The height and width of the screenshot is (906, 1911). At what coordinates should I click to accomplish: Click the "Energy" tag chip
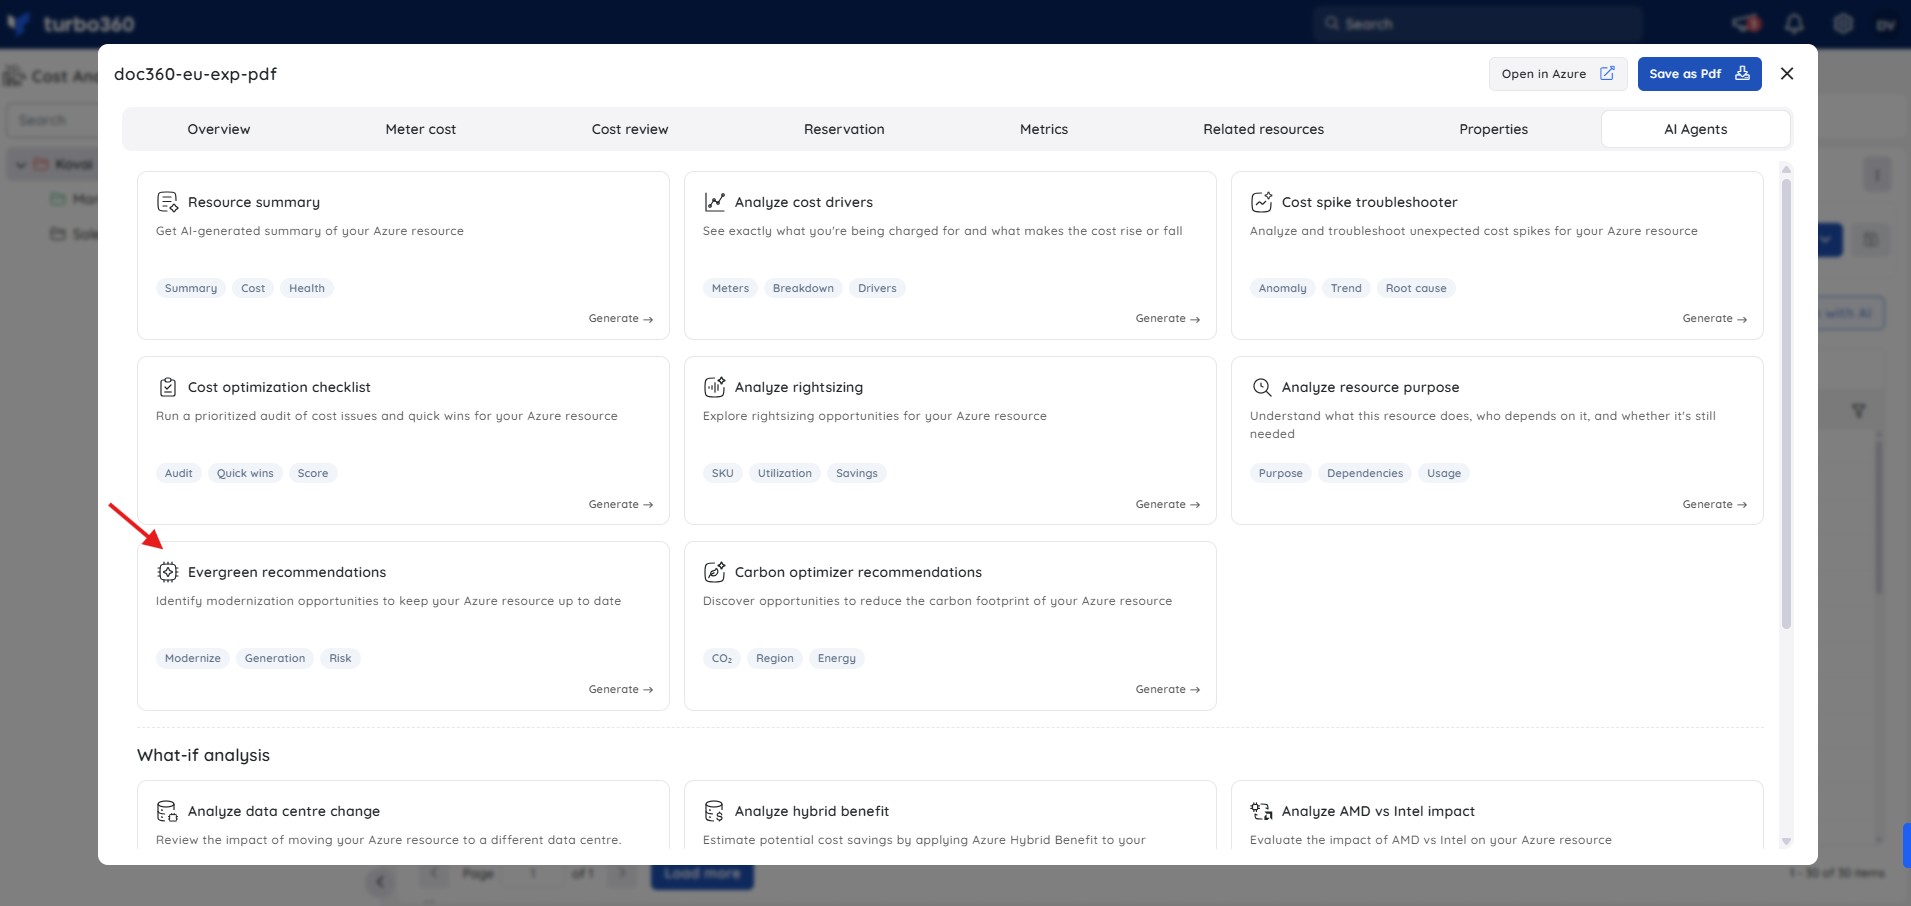point(837,658)
